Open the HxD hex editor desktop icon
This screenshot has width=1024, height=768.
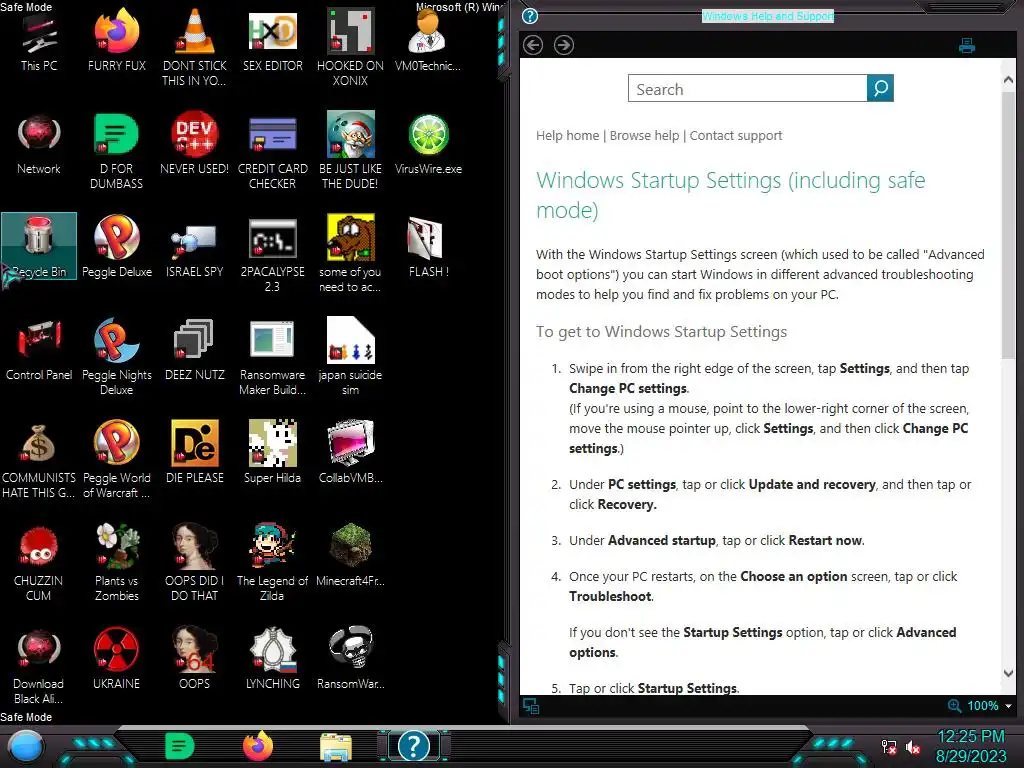coord(272,40)
